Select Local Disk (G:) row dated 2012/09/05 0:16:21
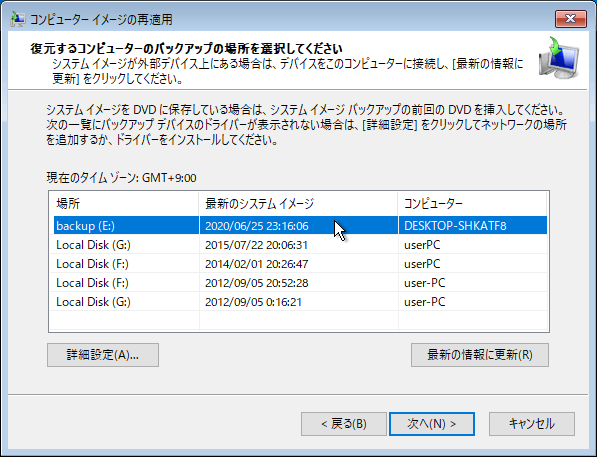Image resolution: width=597 pixels, height=457 pixels. 300,302
